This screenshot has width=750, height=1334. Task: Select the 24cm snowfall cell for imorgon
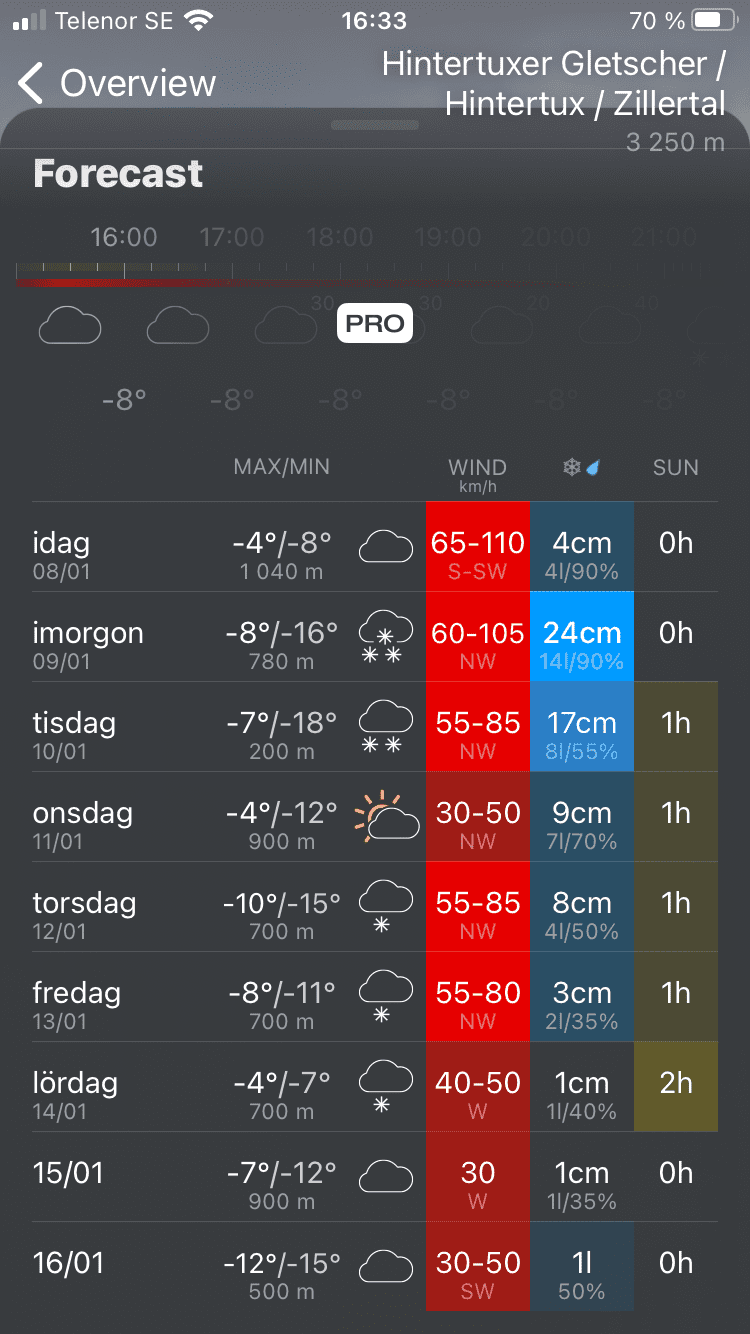tap(582, 637)
